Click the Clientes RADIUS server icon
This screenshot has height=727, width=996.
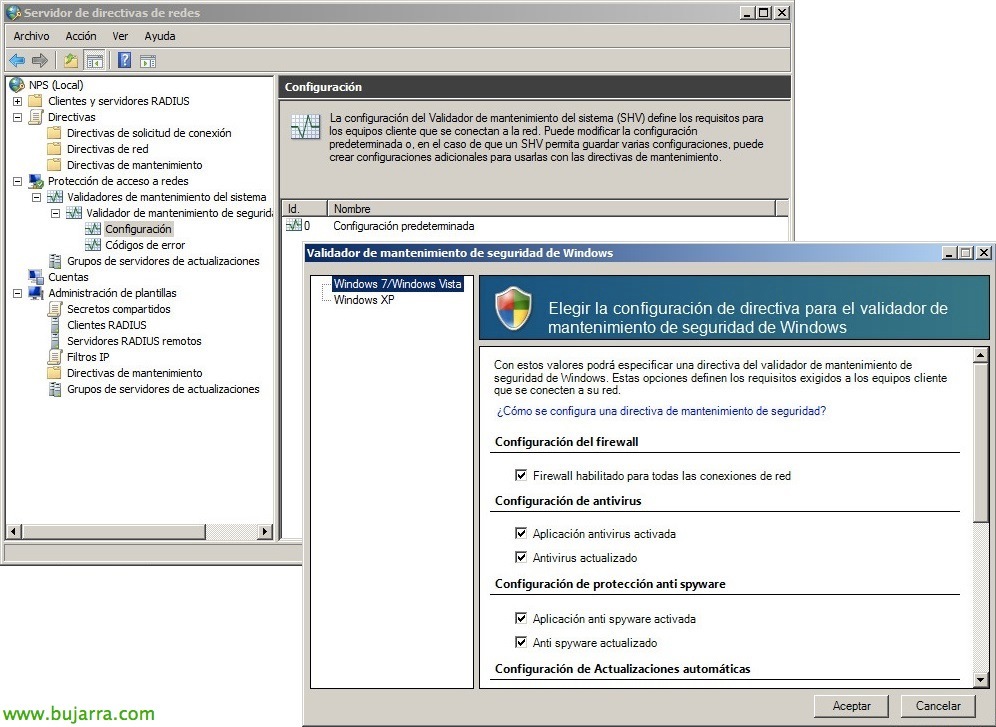[x=55, y=325]
